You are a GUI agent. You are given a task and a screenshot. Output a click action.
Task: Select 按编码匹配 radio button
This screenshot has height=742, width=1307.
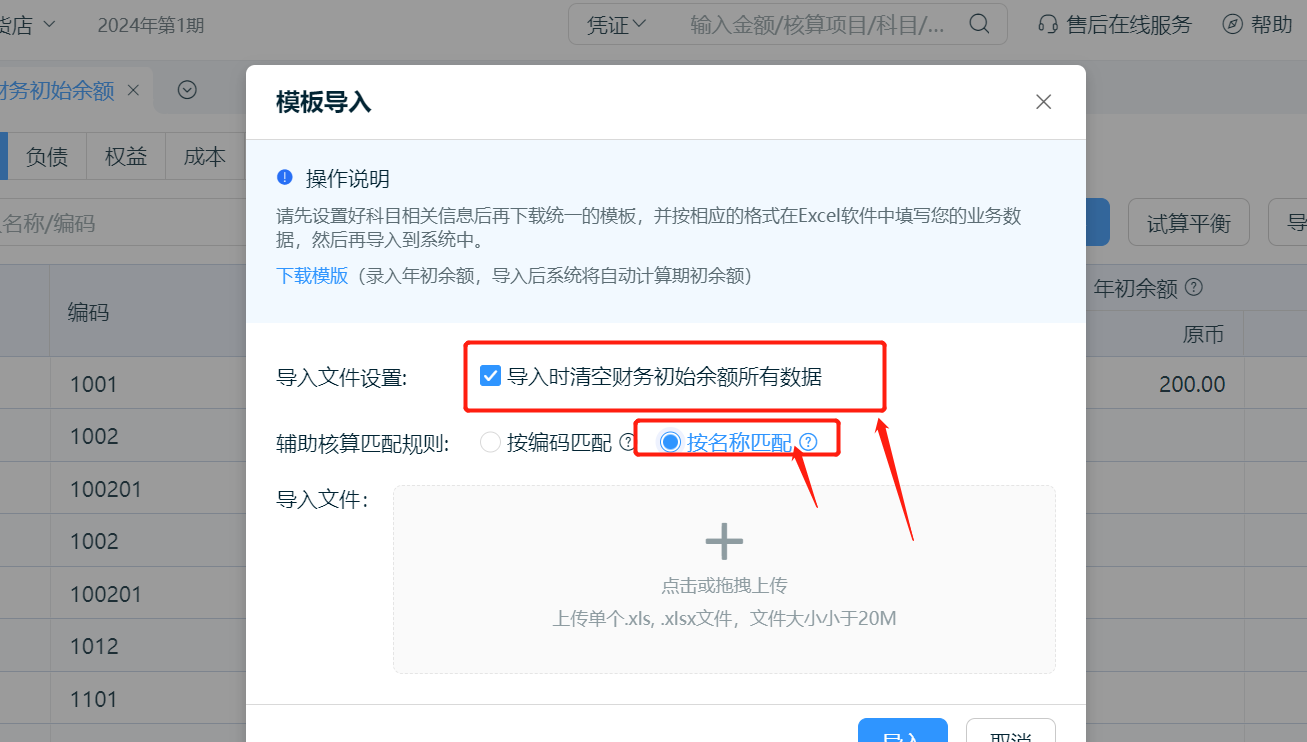[490, 442]
